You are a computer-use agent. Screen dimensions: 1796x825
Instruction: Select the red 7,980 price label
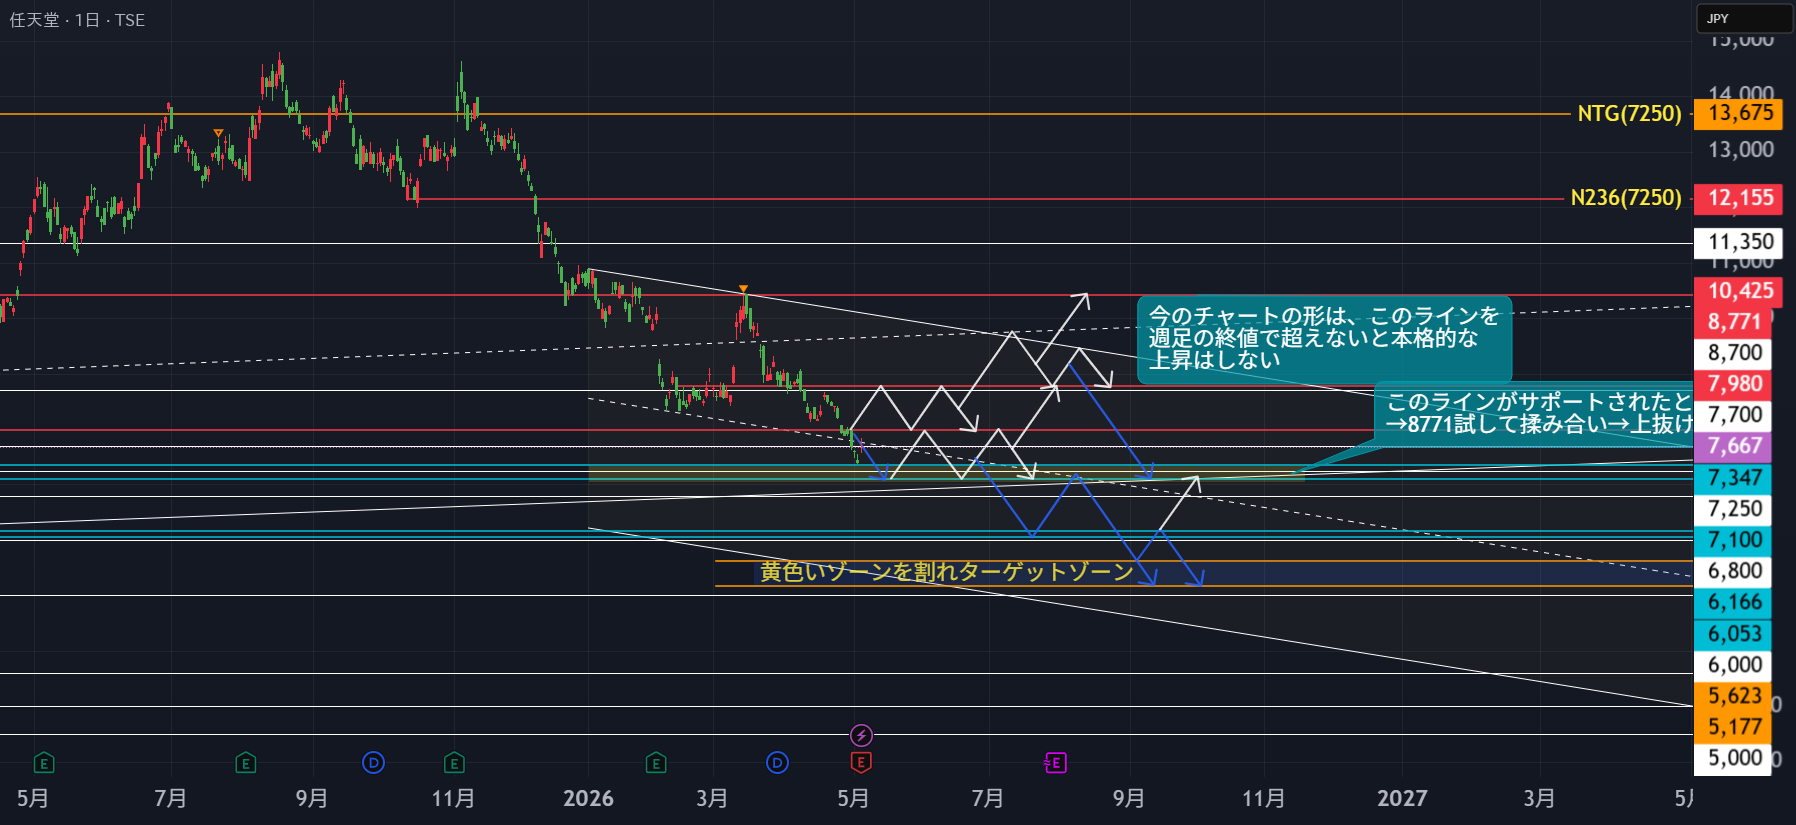tap(1733, 384)
